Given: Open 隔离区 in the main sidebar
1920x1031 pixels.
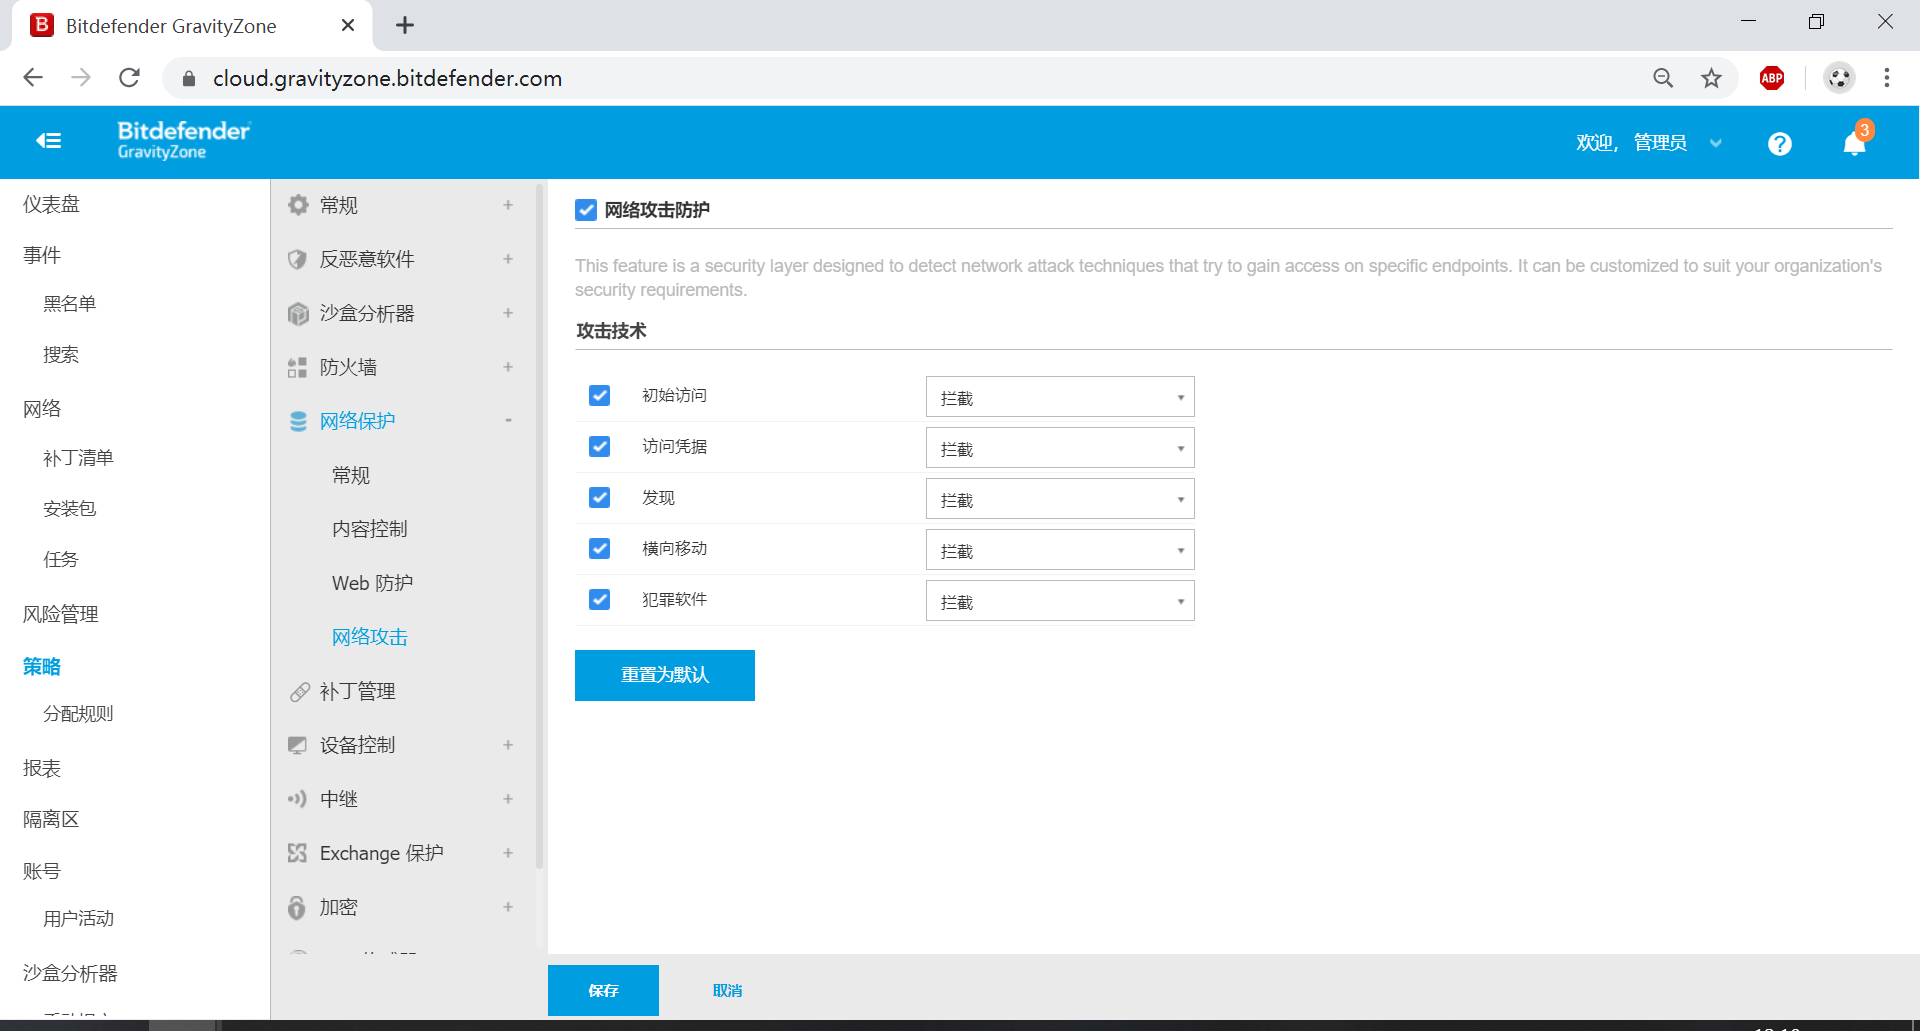Looking at the screenshot, I should [x=51, y=820].
